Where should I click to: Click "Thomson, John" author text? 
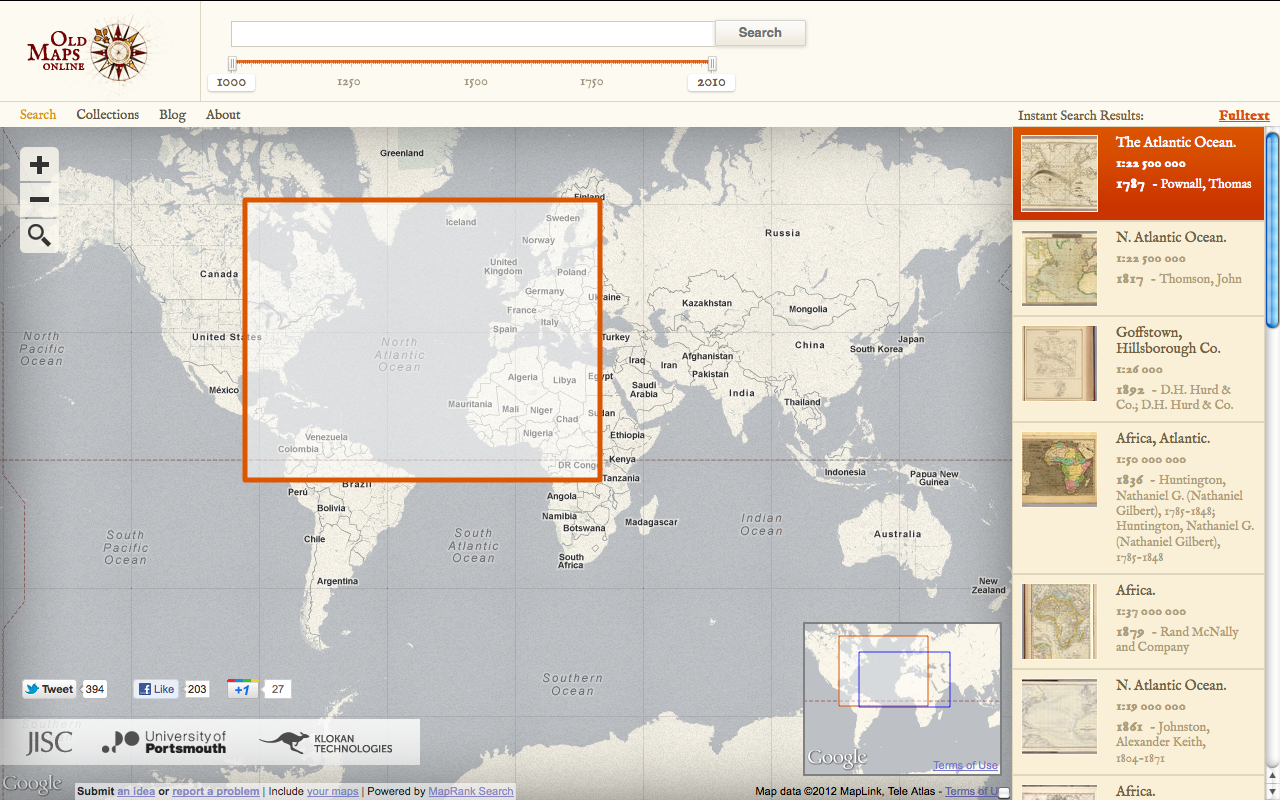[1201, 279]
